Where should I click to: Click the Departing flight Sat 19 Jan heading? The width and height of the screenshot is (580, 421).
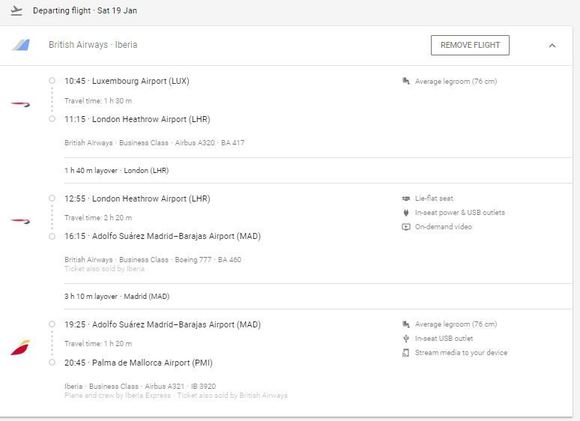click(85, 11)
